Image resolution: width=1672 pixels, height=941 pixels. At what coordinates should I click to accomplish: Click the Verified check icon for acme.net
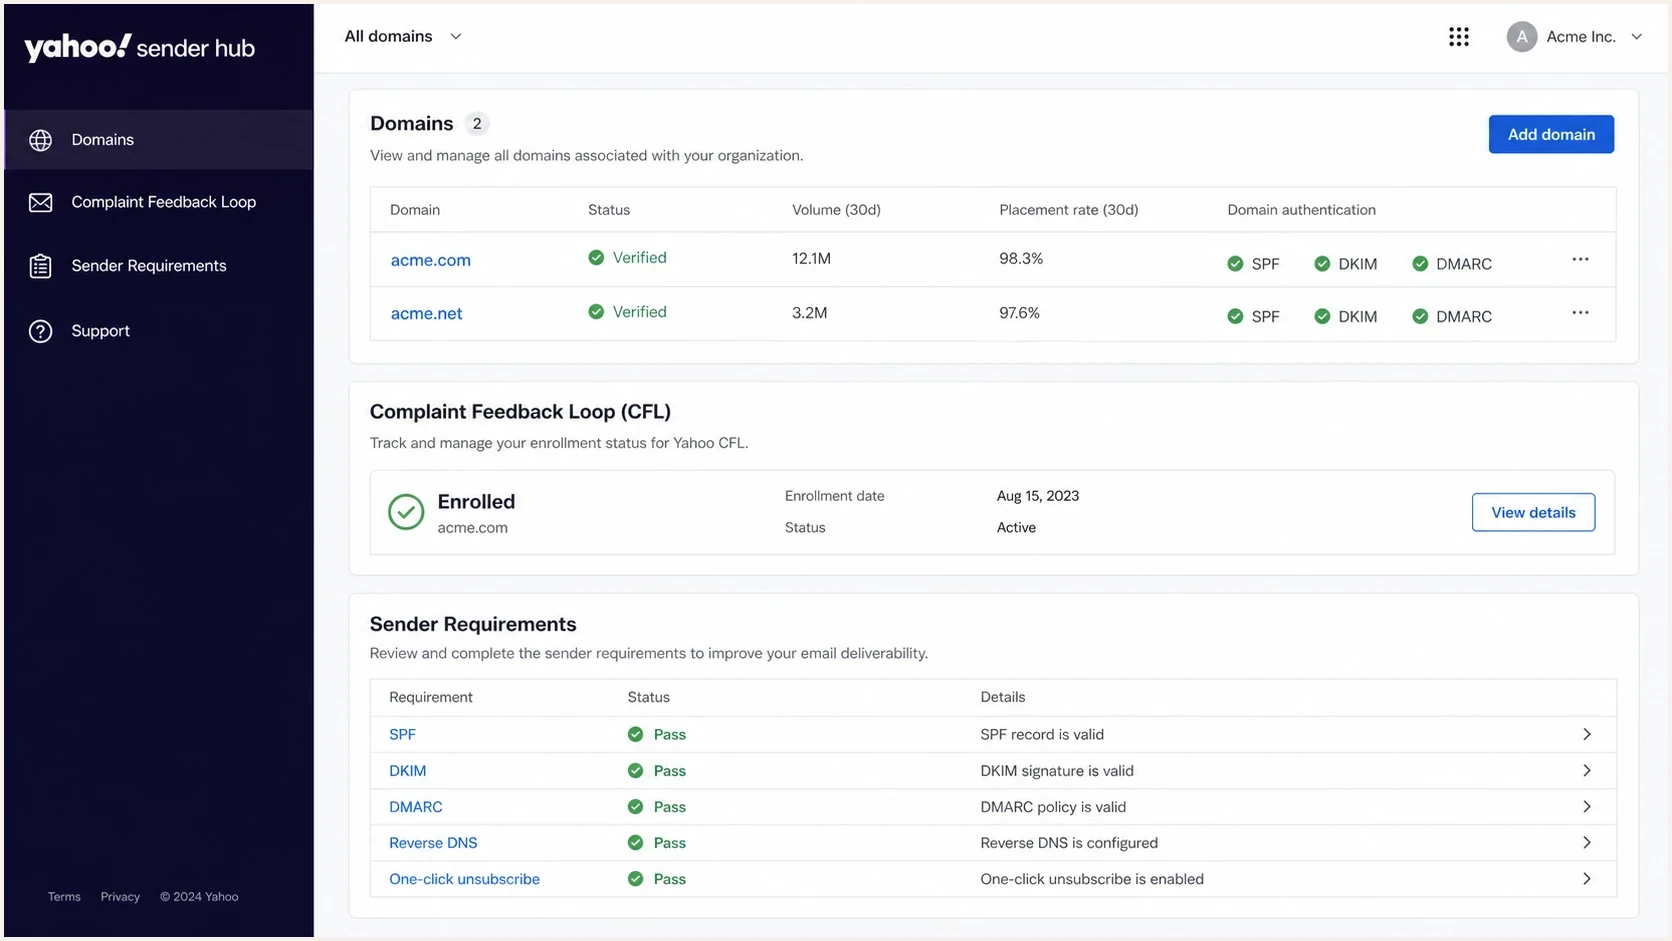596,312
